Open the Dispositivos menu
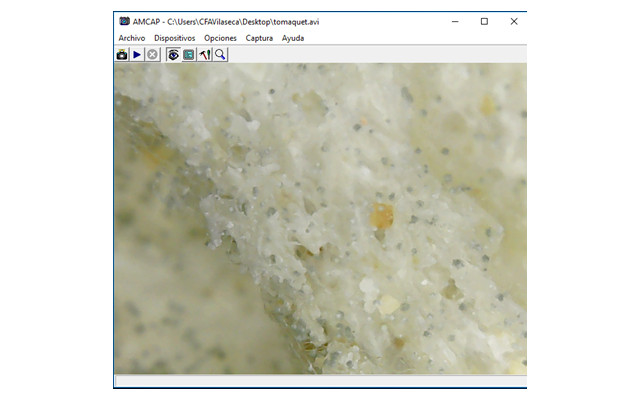This screenshot has width=640, height=400. 174,38
